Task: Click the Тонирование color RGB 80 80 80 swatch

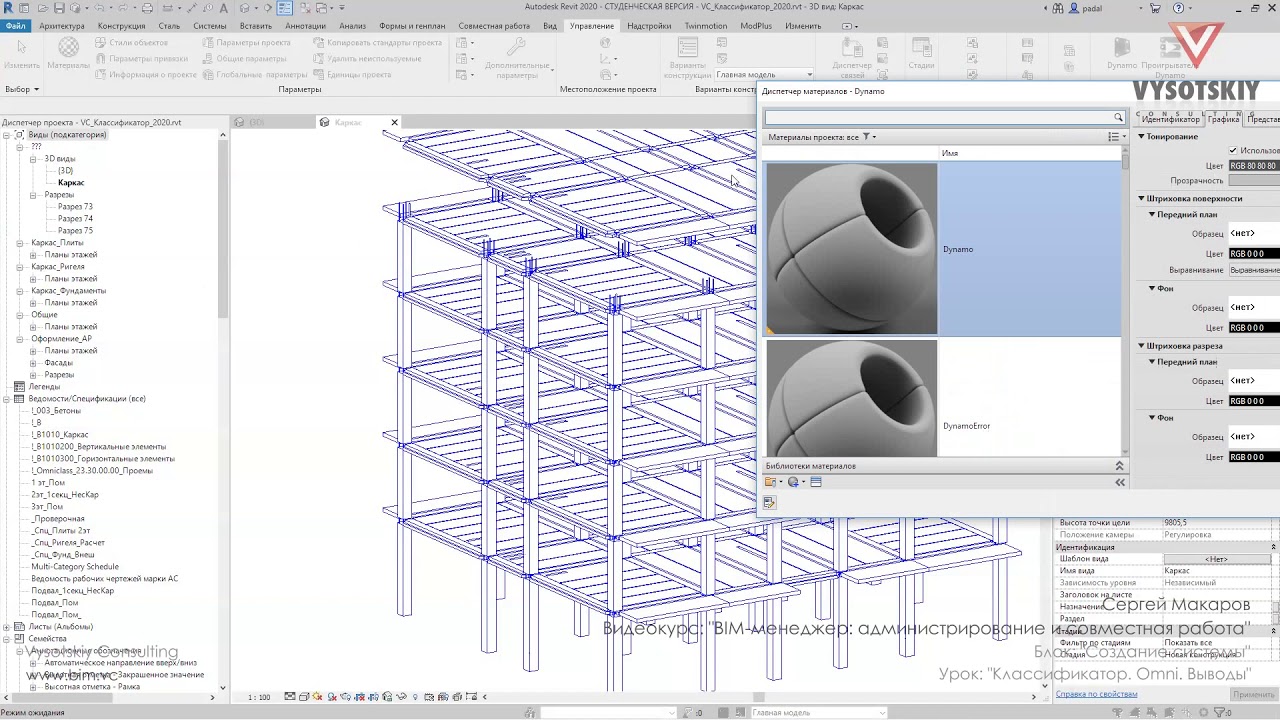Action: 1254,166
